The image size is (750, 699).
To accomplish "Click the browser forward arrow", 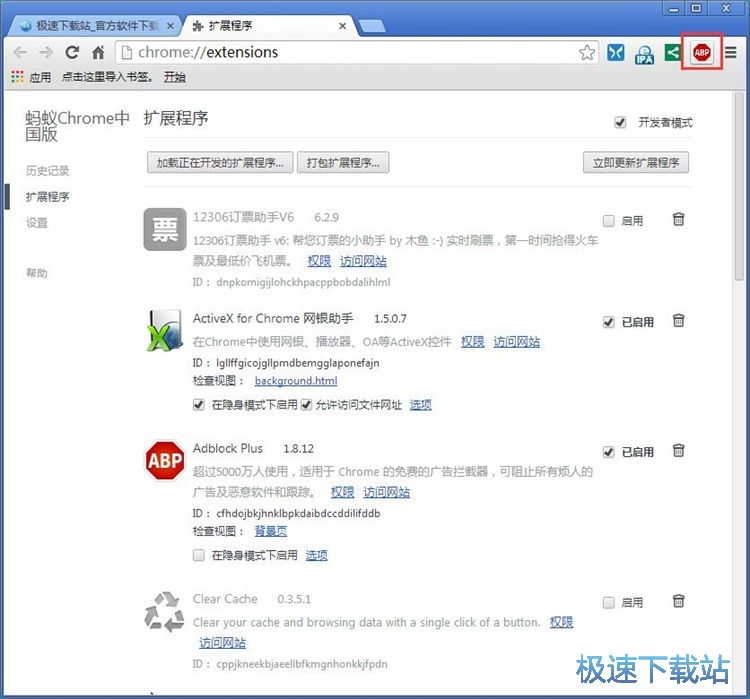I will pos(46,52).
